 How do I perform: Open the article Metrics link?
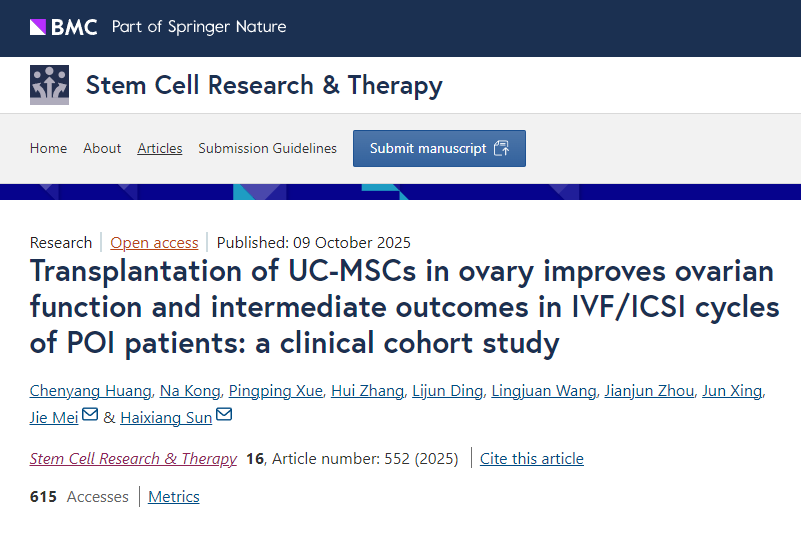pos(174,497)
